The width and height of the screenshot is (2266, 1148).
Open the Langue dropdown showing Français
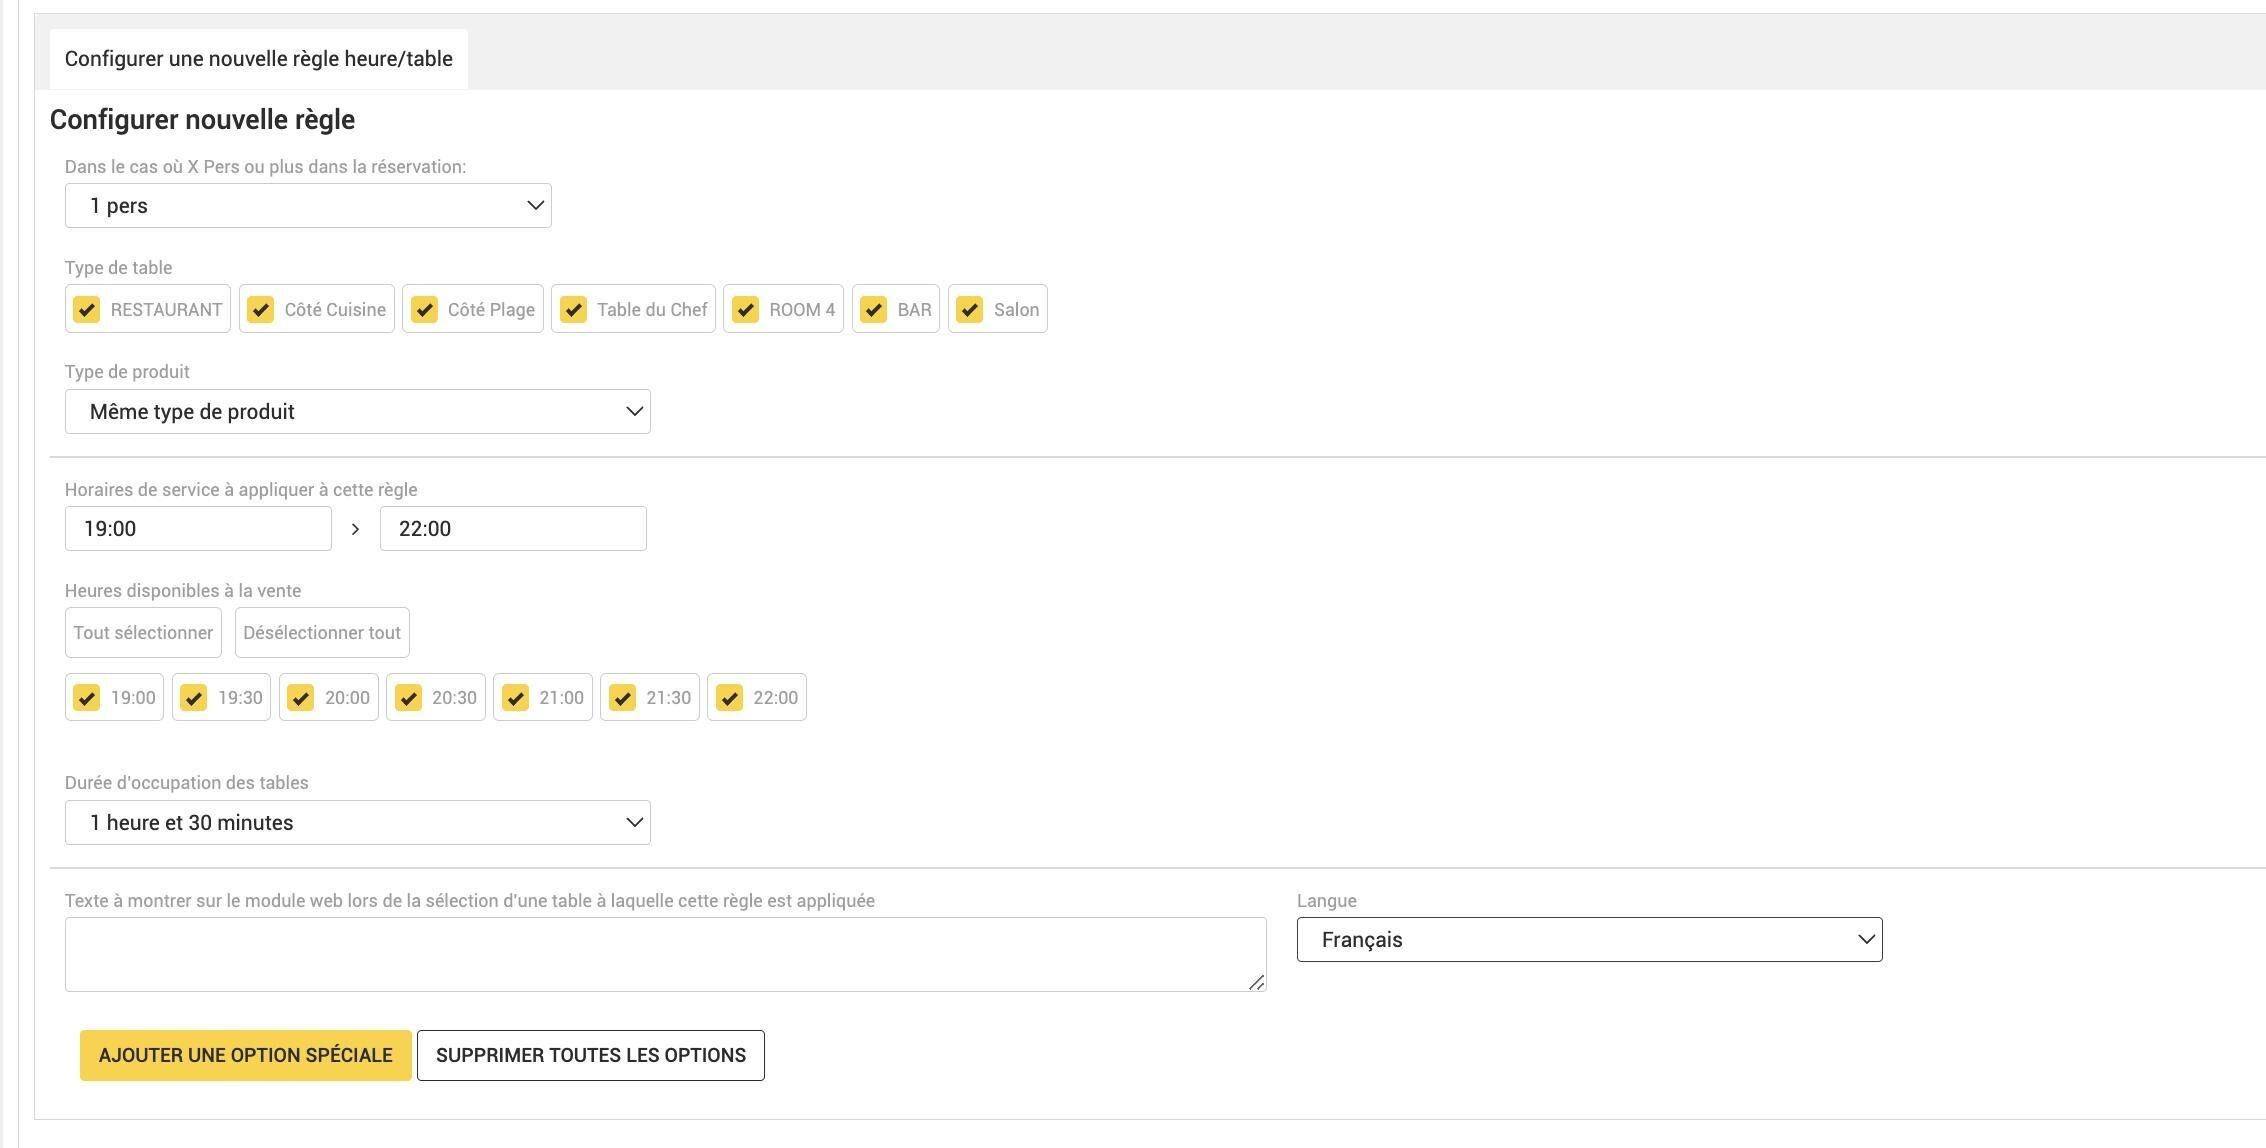click(x=1590, y=940)
